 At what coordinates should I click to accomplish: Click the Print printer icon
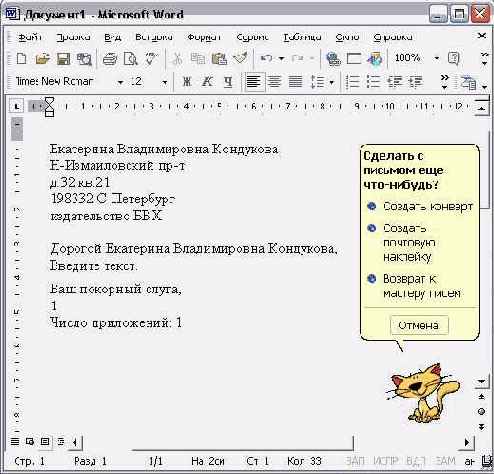[x=110, y=59]
